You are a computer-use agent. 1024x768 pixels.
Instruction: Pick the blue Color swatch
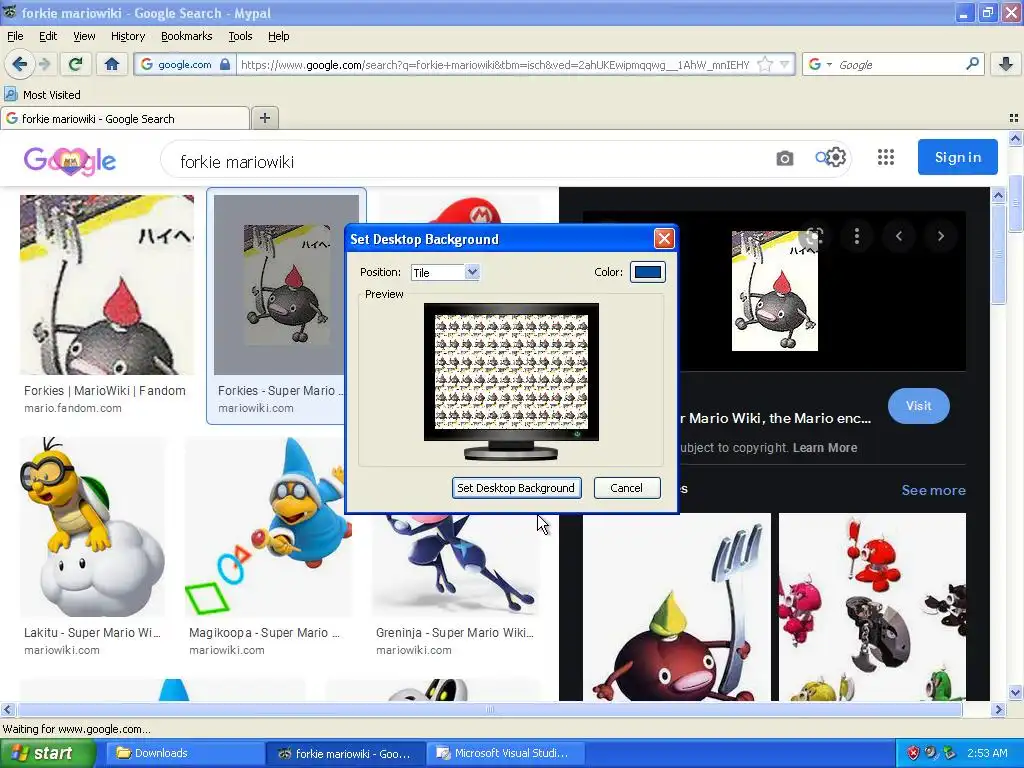click(x=647, y=272)
